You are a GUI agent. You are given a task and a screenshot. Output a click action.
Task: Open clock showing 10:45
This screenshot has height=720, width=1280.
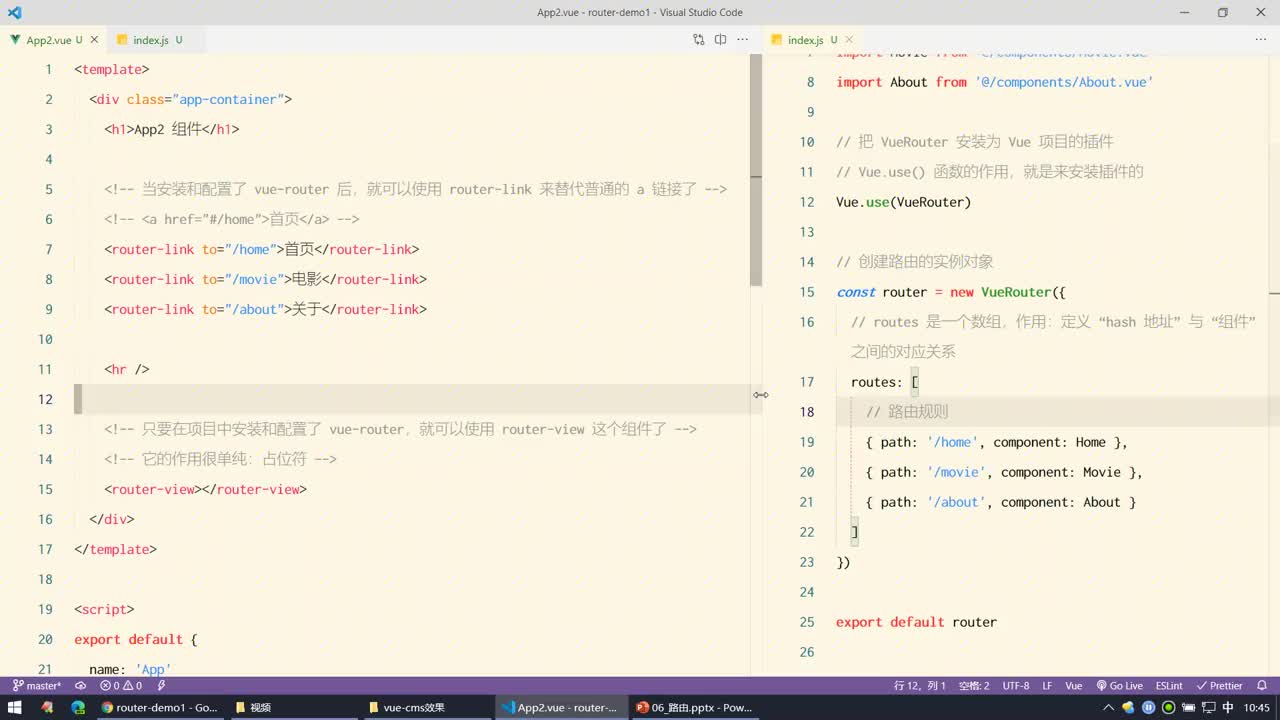[x=1256, y=707]
